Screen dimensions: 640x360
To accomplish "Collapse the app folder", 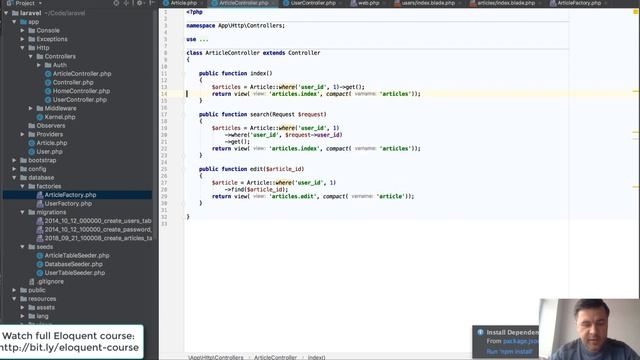I will (x=14, y=22).
